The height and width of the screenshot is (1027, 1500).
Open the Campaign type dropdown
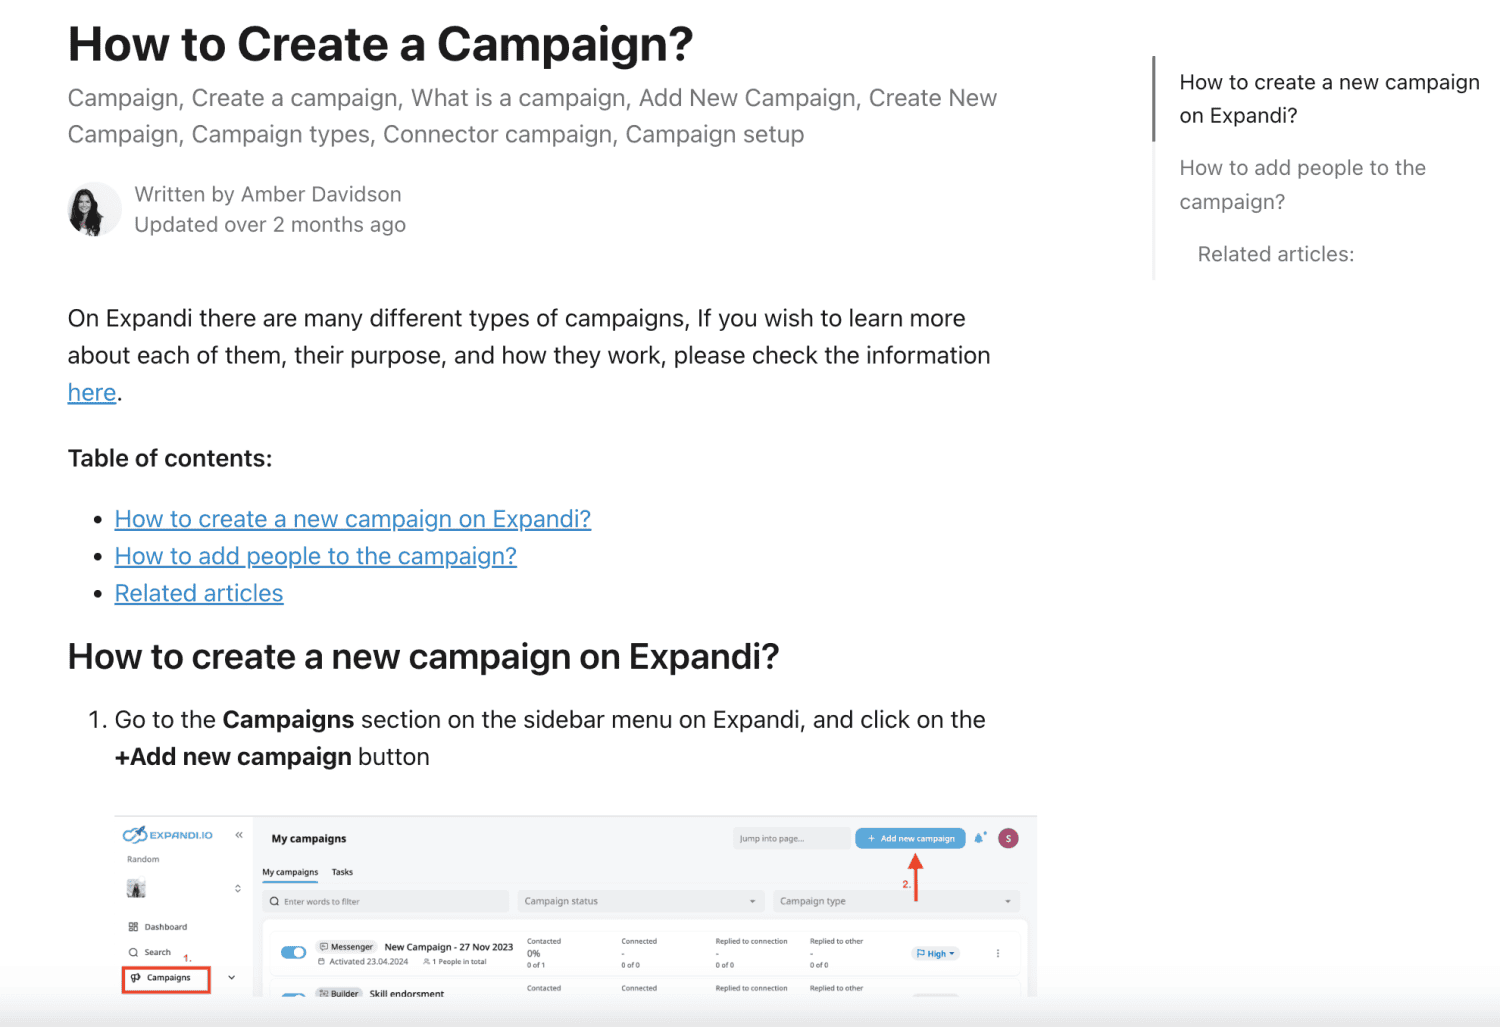tap(895, 901)
